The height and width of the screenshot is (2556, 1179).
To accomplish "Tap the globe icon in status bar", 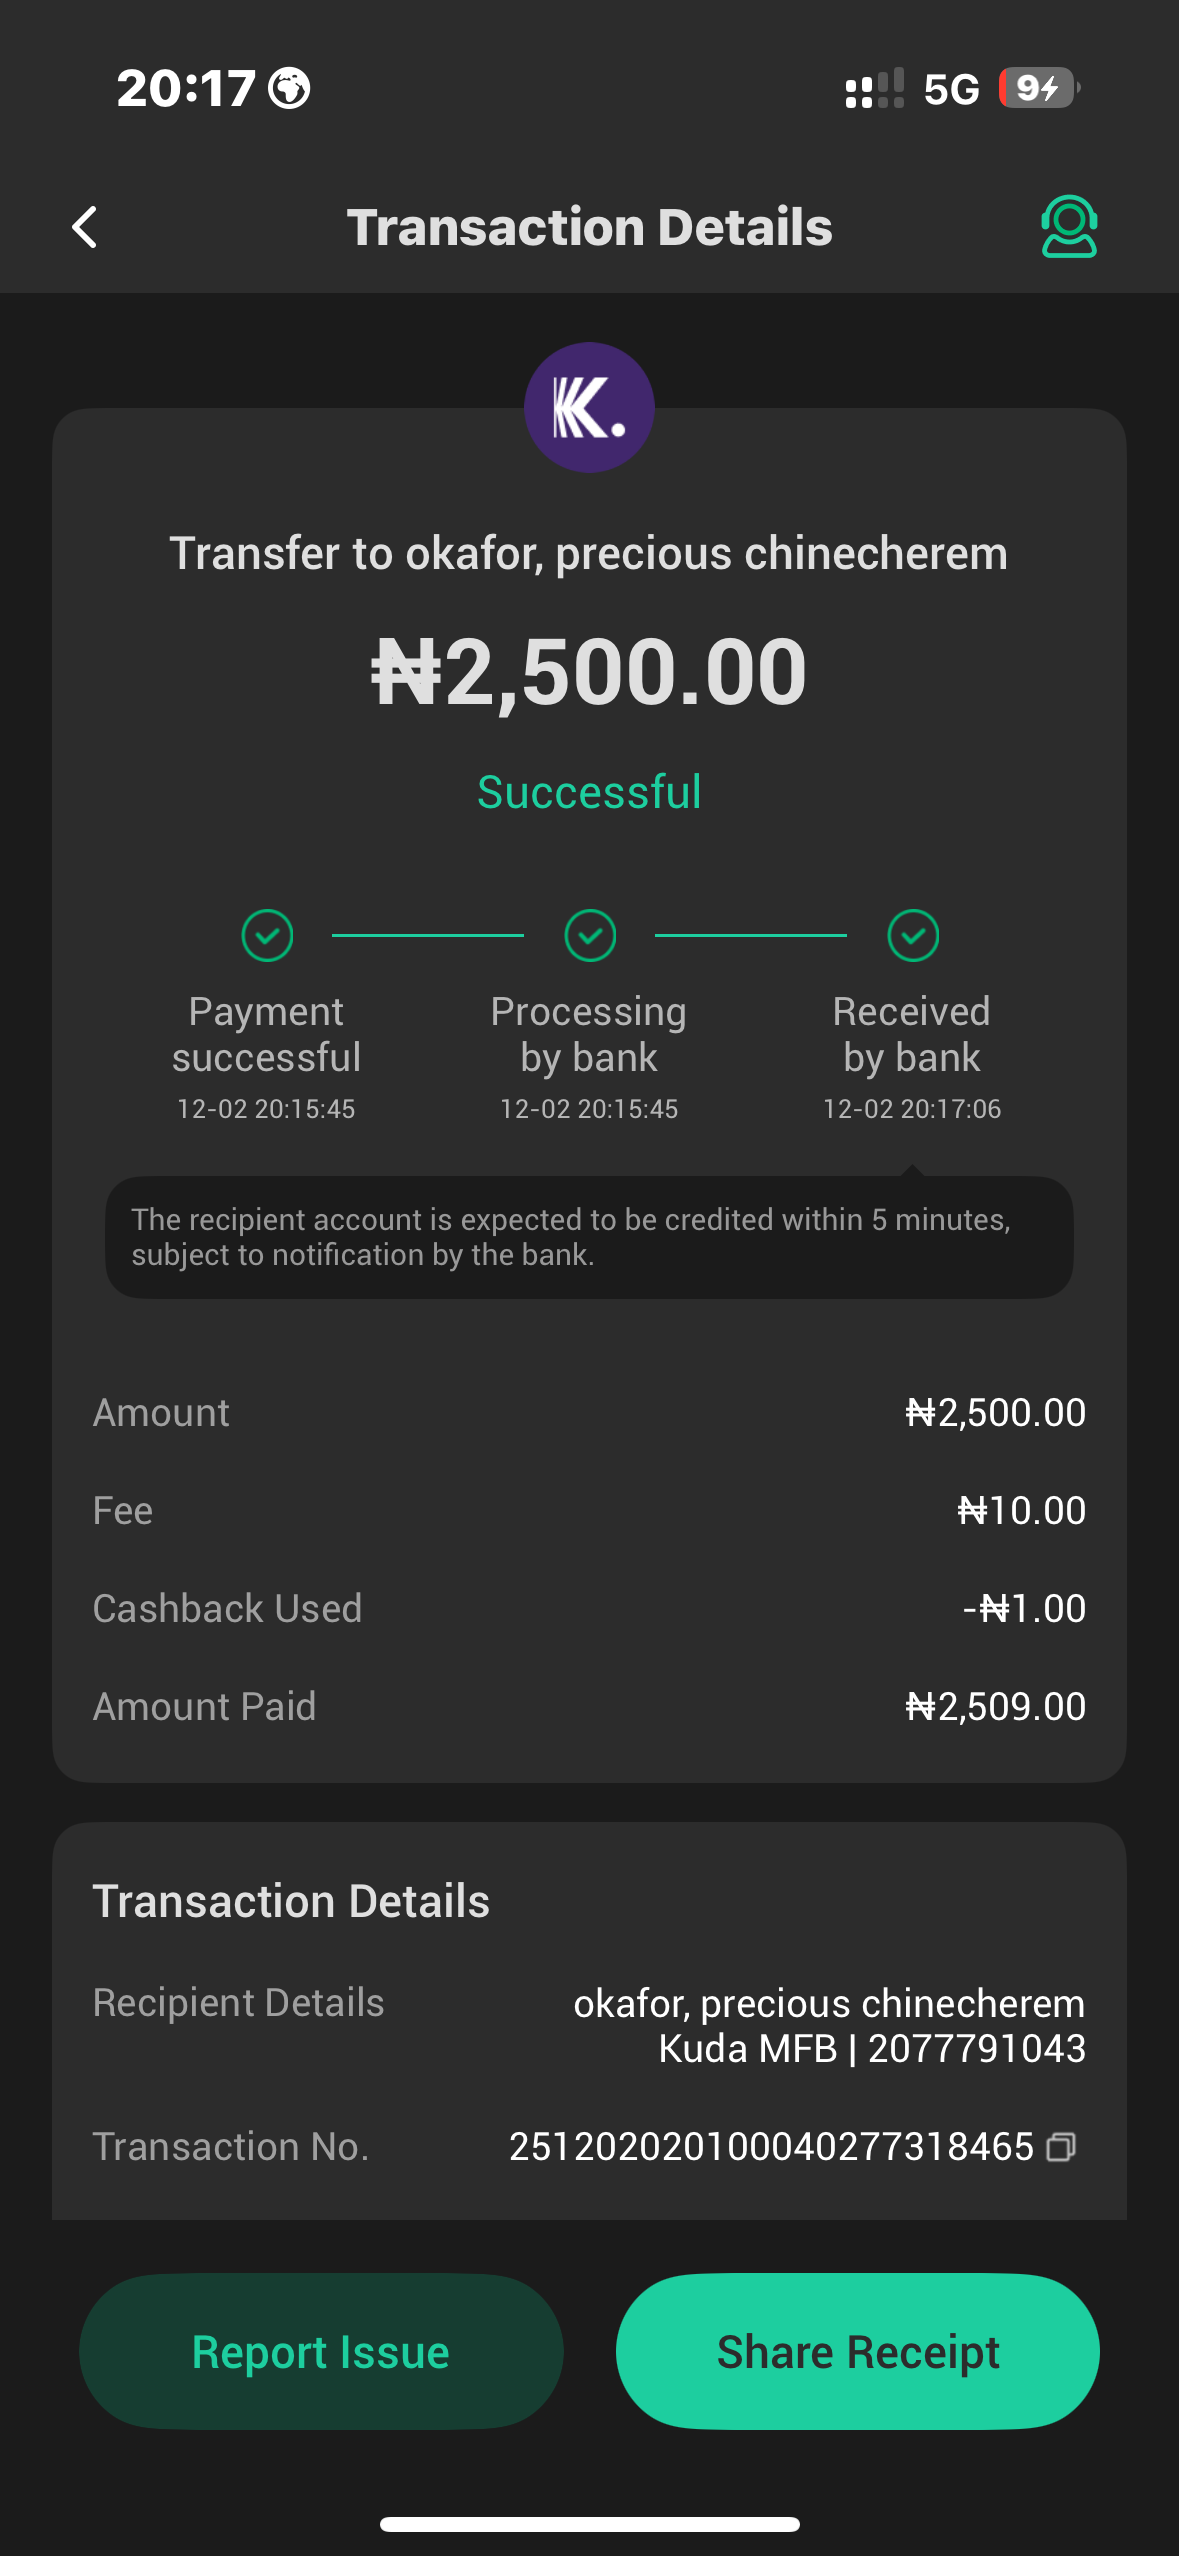I will (x=289, y=88).
